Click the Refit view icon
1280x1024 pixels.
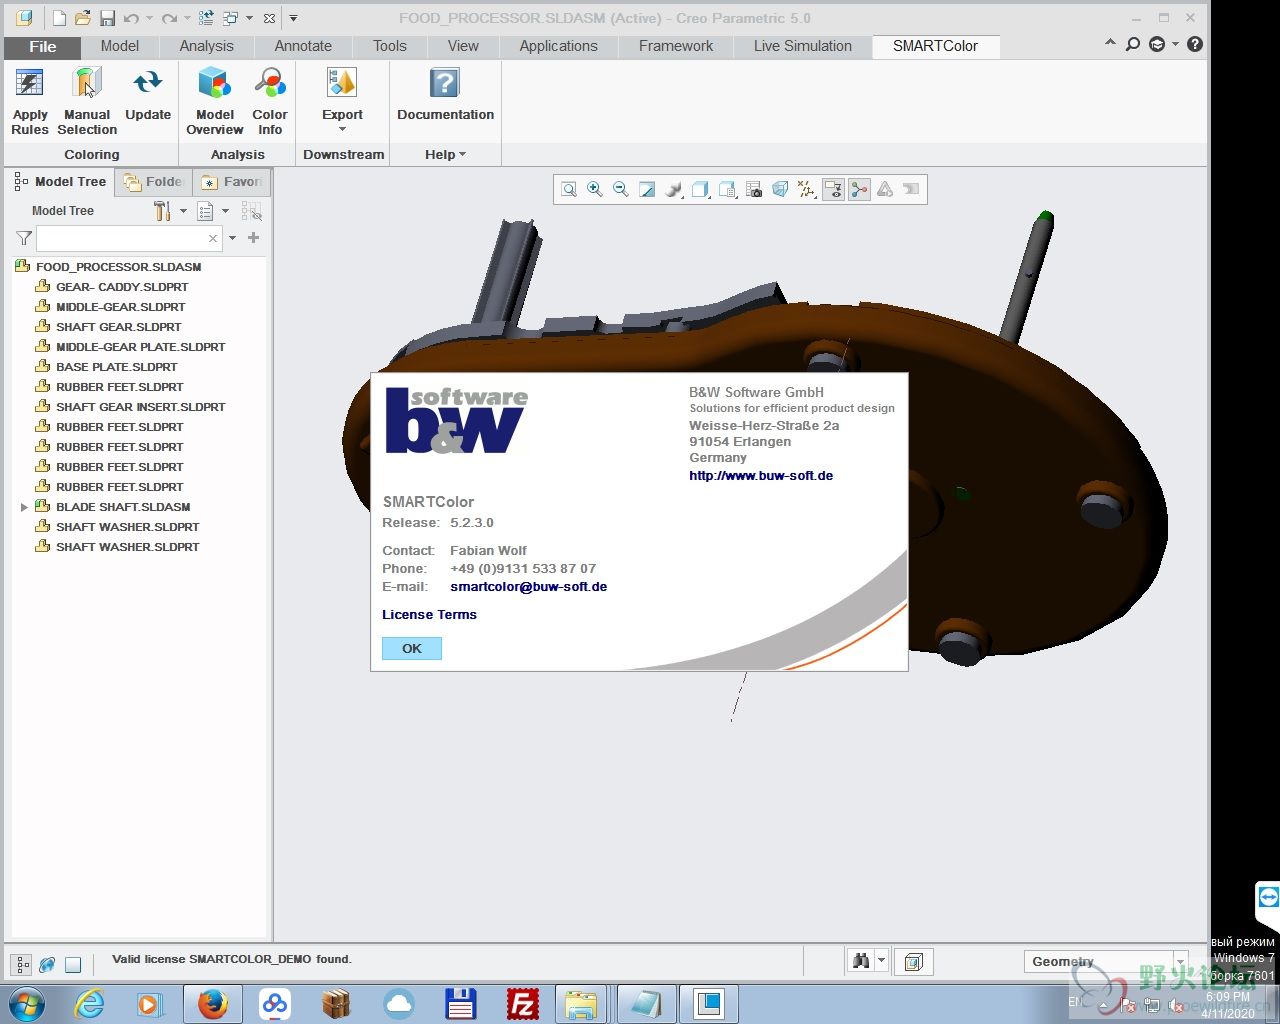coord(569,189)
